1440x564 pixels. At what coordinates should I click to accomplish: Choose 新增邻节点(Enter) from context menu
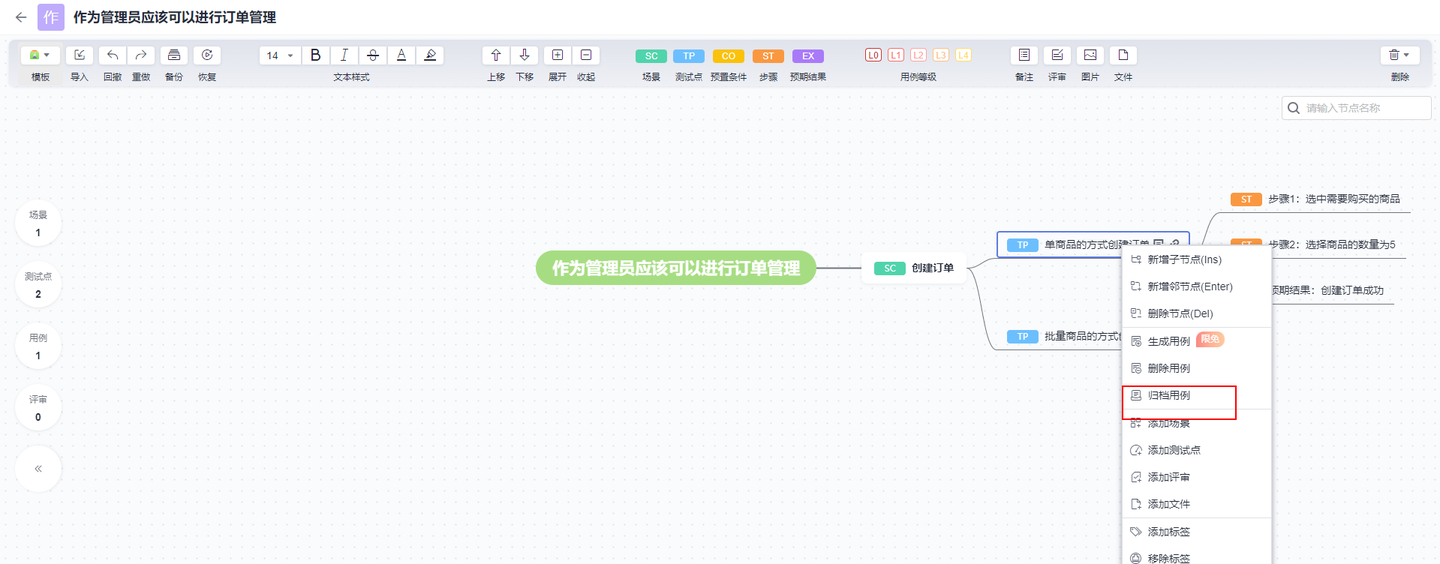pyautogui.click(x=1197, y=287)
